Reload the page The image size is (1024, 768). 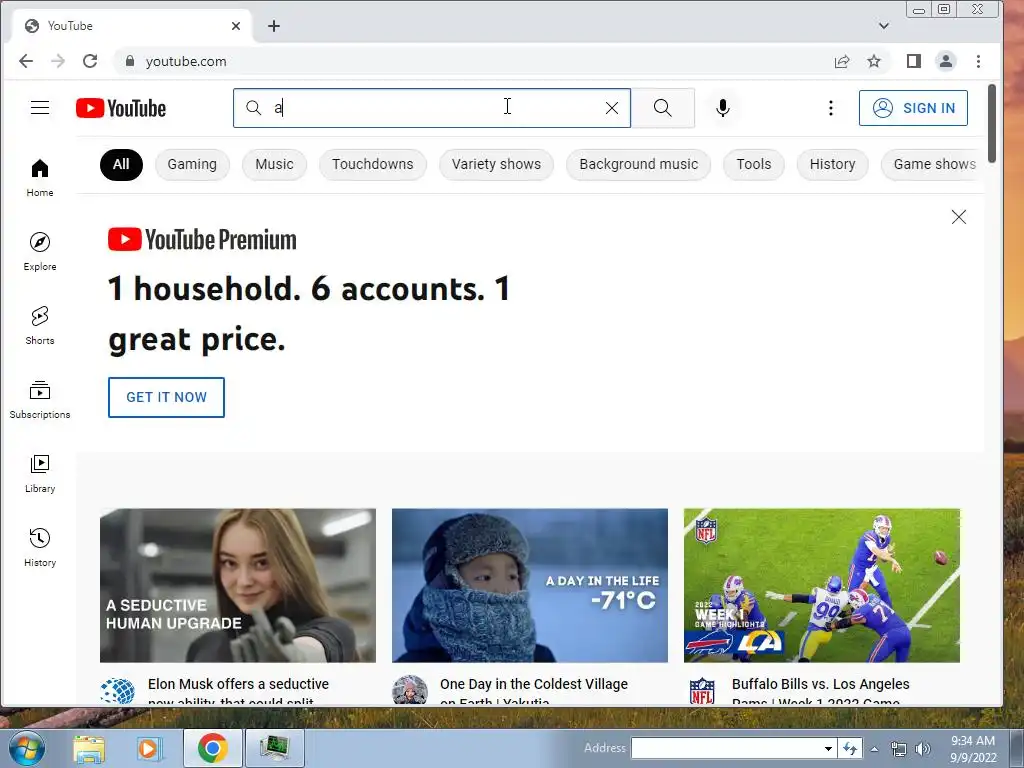(x=90, y=61)
